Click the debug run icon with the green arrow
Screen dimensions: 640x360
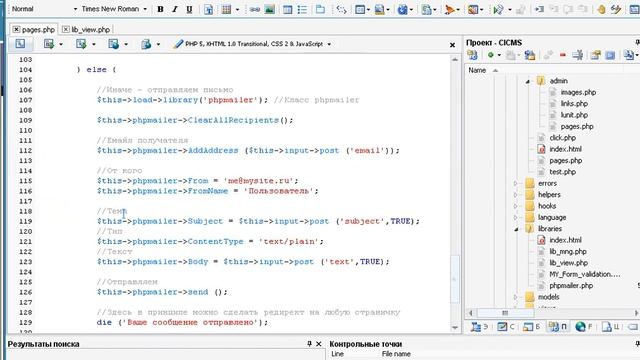click(498, 9)
